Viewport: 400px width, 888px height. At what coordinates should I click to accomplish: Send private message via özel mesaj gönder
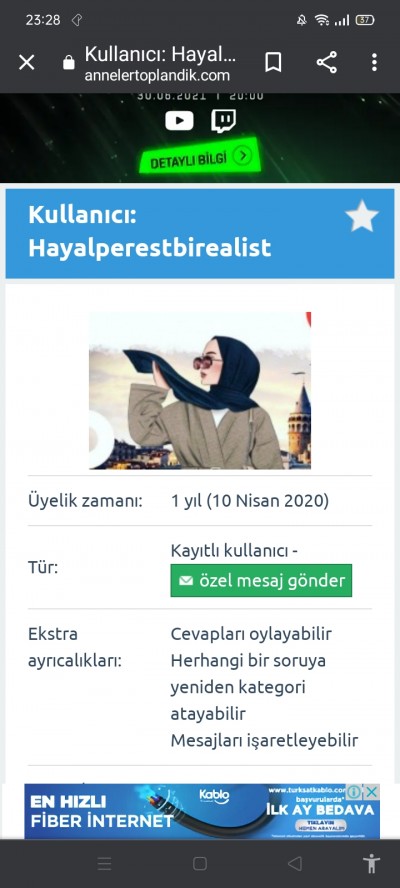[261, 580]
